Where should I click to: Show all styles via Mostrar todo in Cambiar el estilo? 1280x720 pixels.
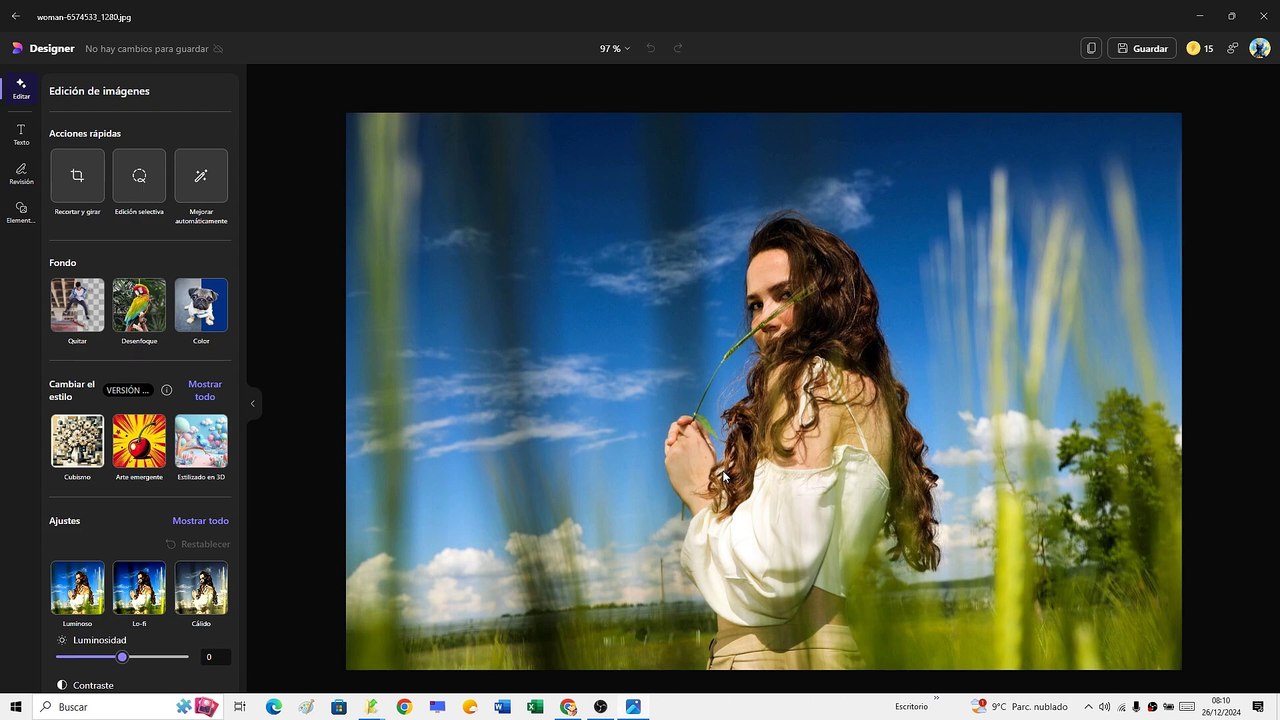coord(205,390)
